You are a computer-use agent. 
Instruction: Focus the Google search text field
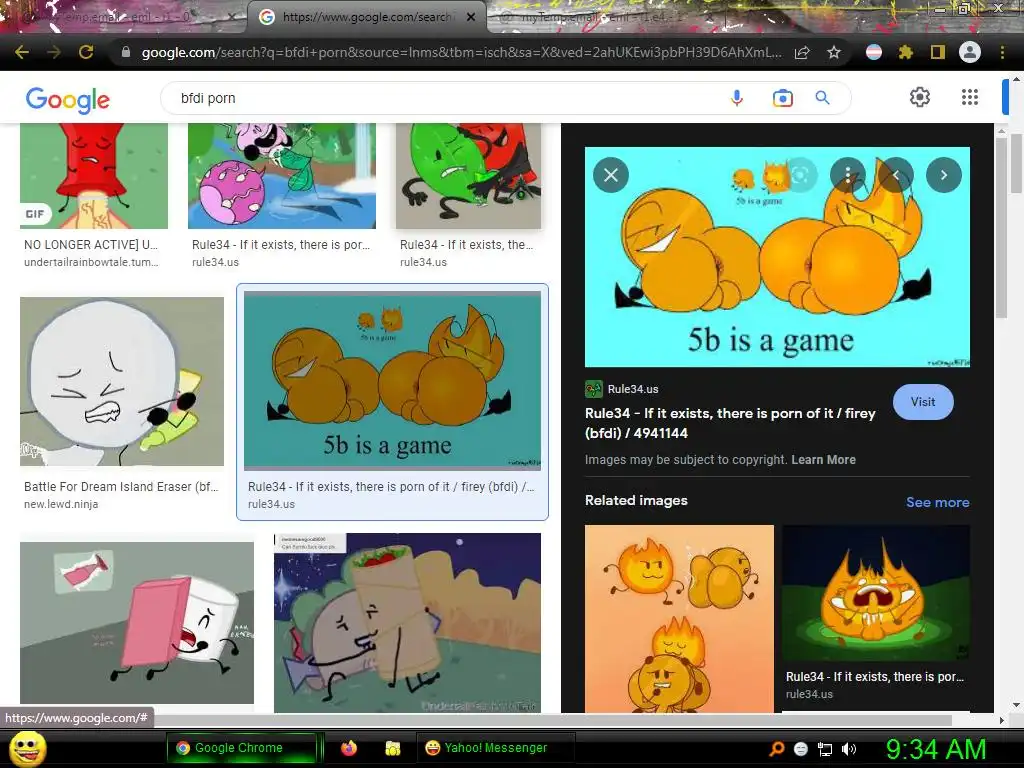point(444,98)
